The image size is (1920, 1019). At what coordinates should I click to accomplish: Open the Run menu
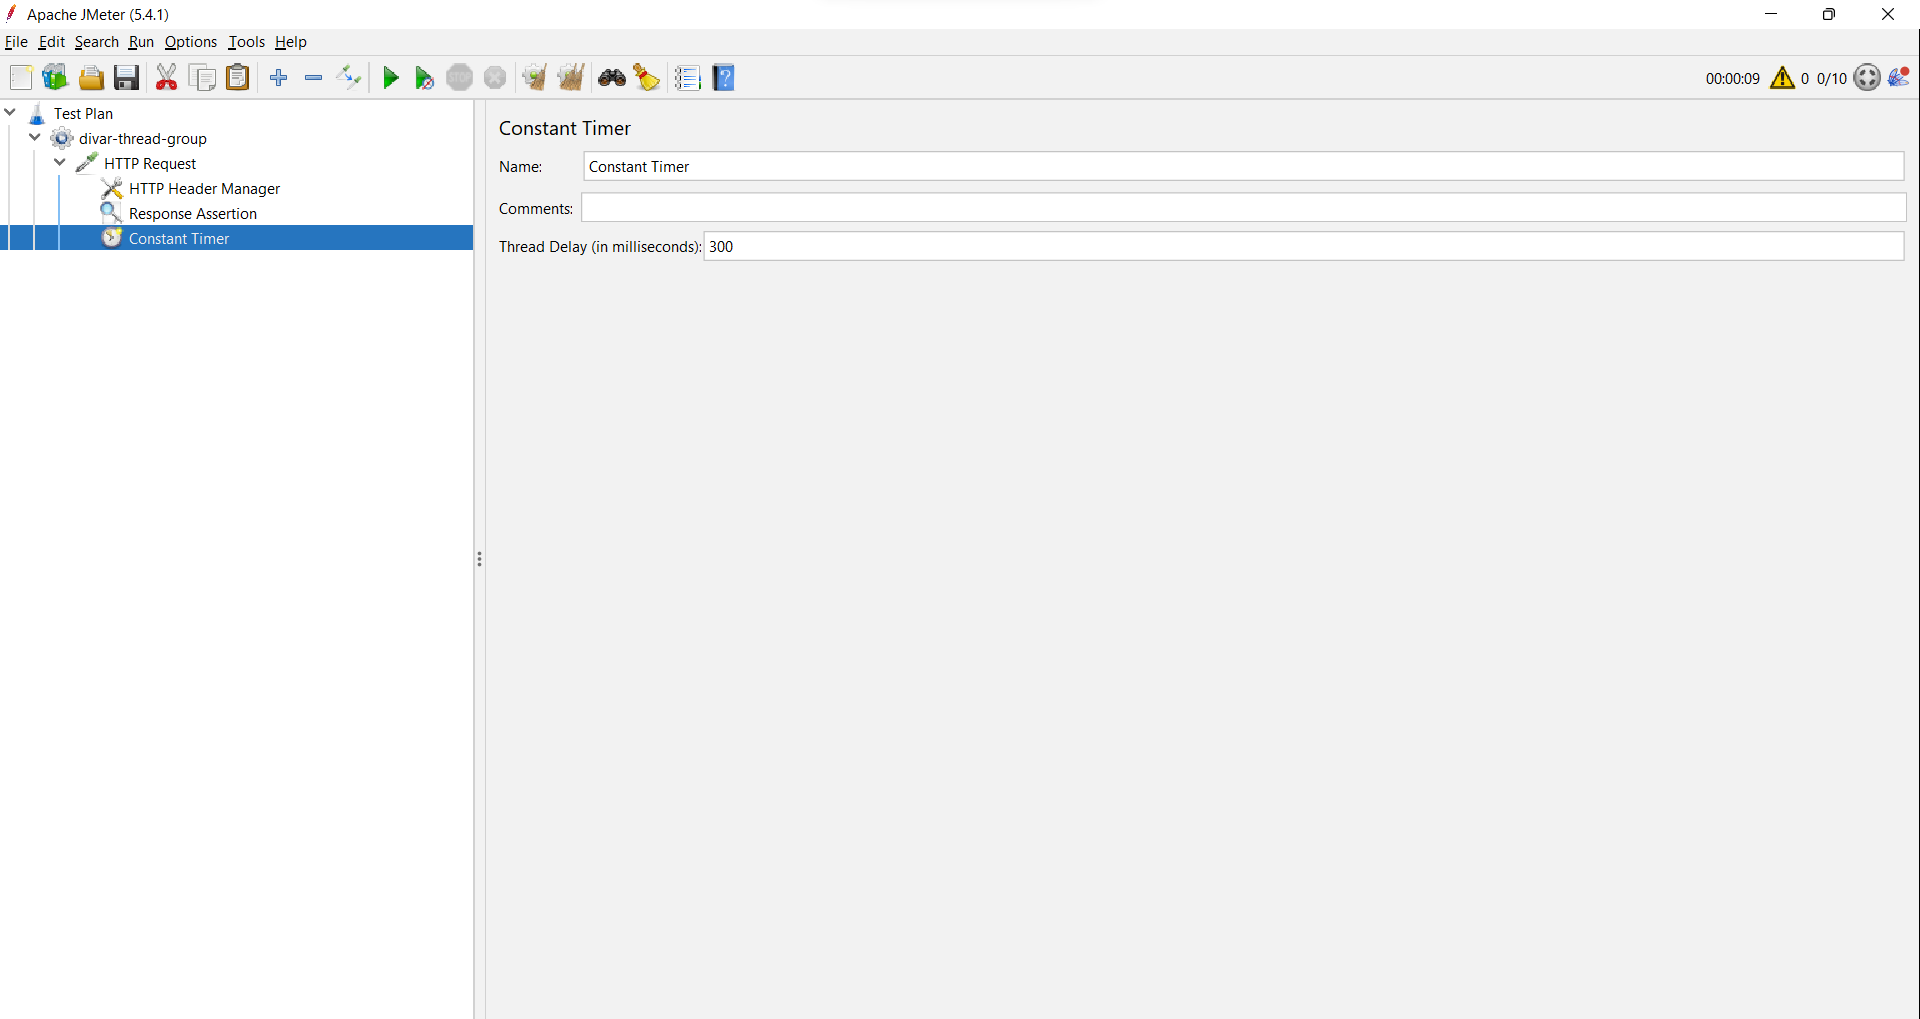coord(141,42)
